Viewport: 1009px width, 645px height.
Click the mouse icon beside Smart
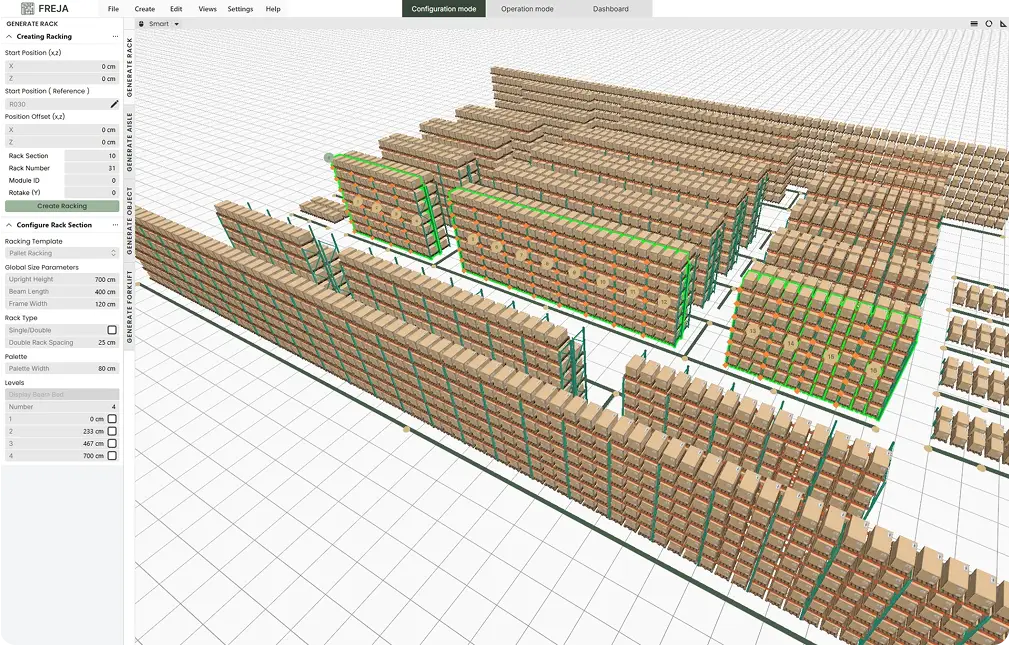coord(141,24)
